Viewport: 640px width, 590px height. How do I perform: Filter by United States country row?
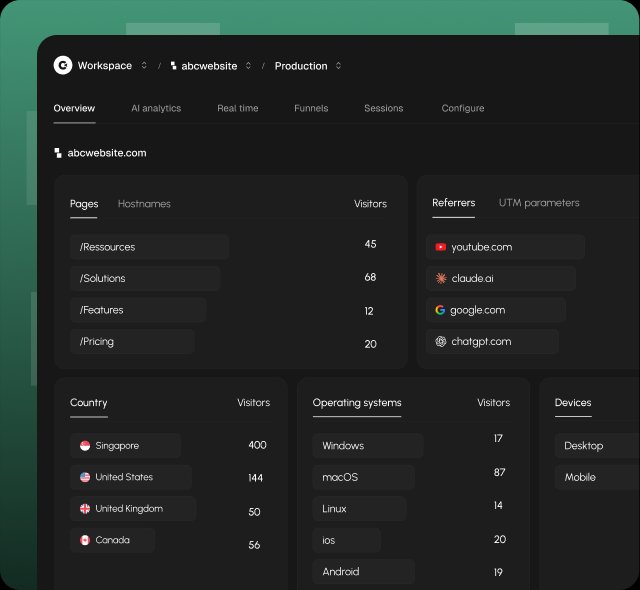pyautogui.click(x=131, y=477)
